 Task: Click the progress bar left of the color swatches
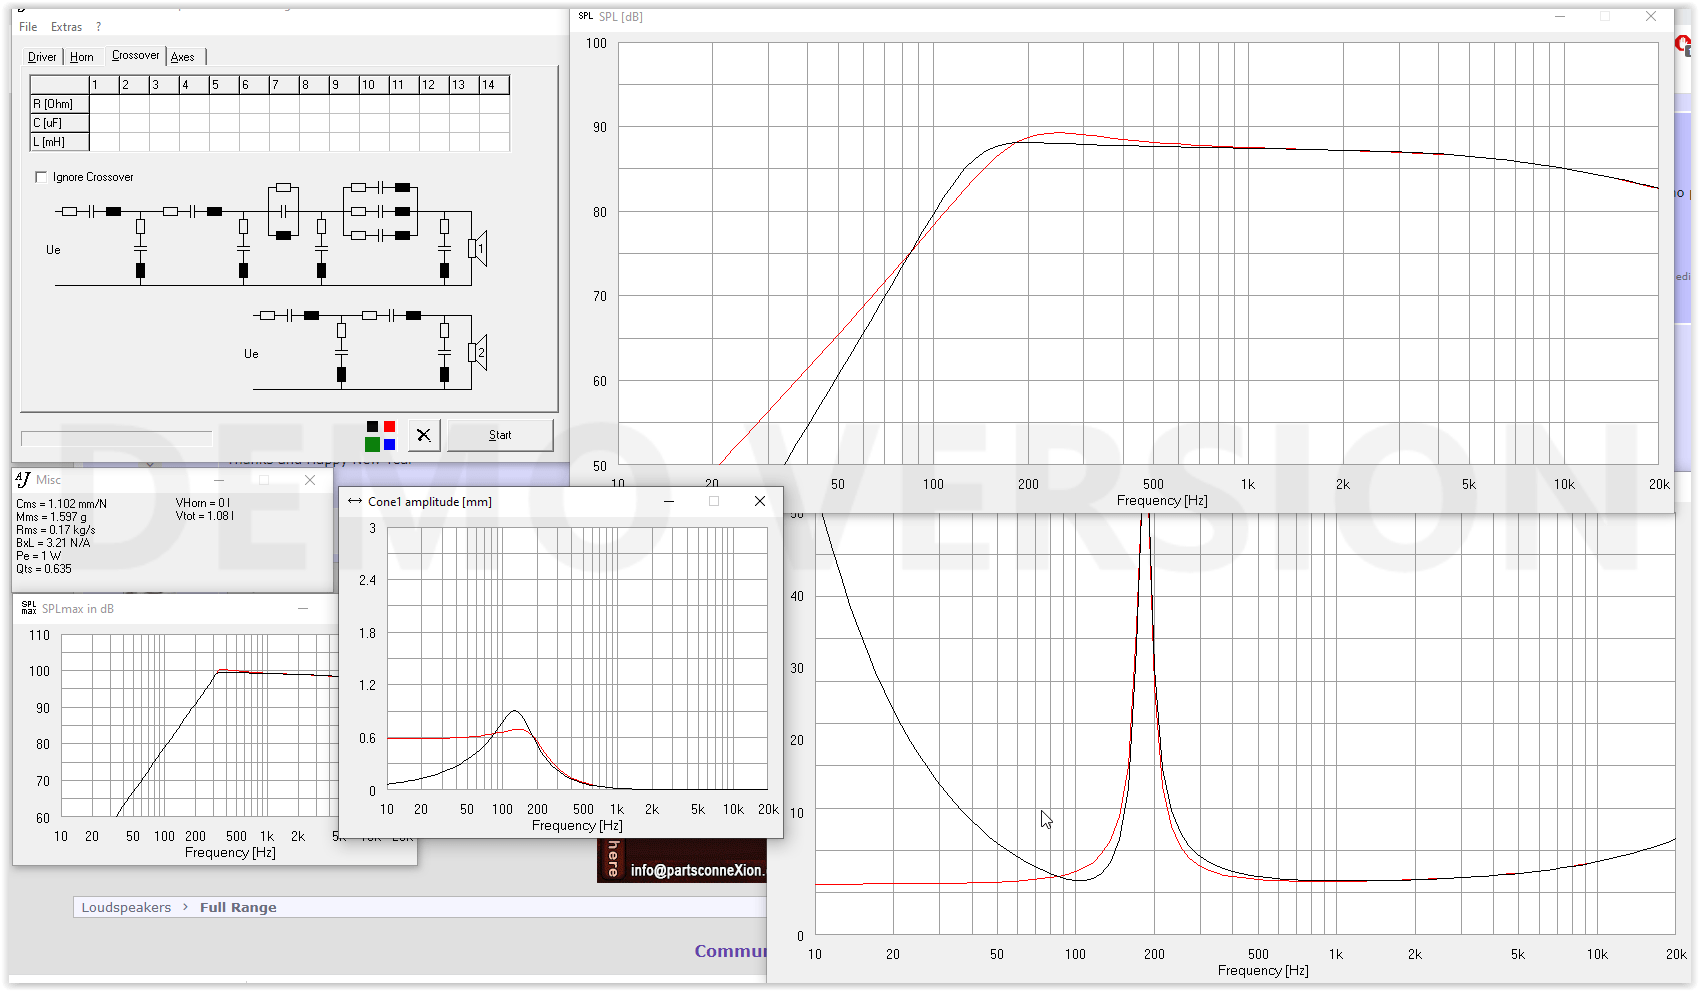117,438
